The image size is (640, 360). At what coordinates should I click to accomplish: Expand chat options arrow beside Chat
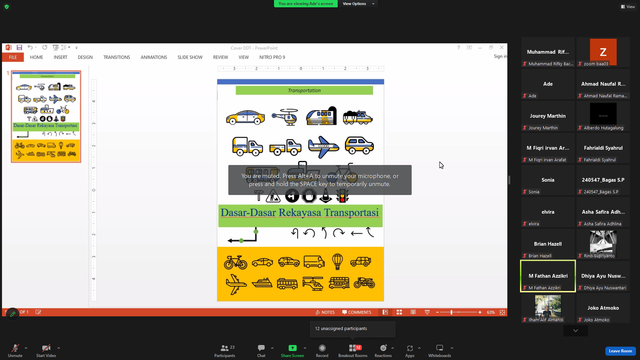pos(272,348)
